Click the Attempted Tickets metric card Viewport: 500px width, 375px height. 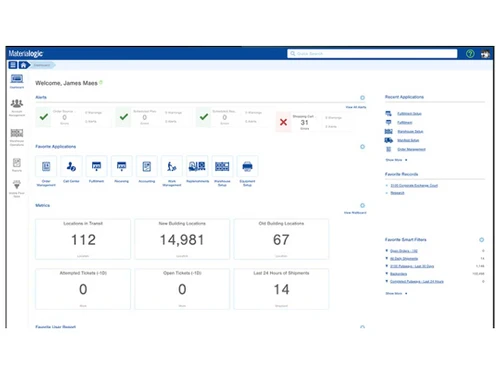click(x=83, y=289)
